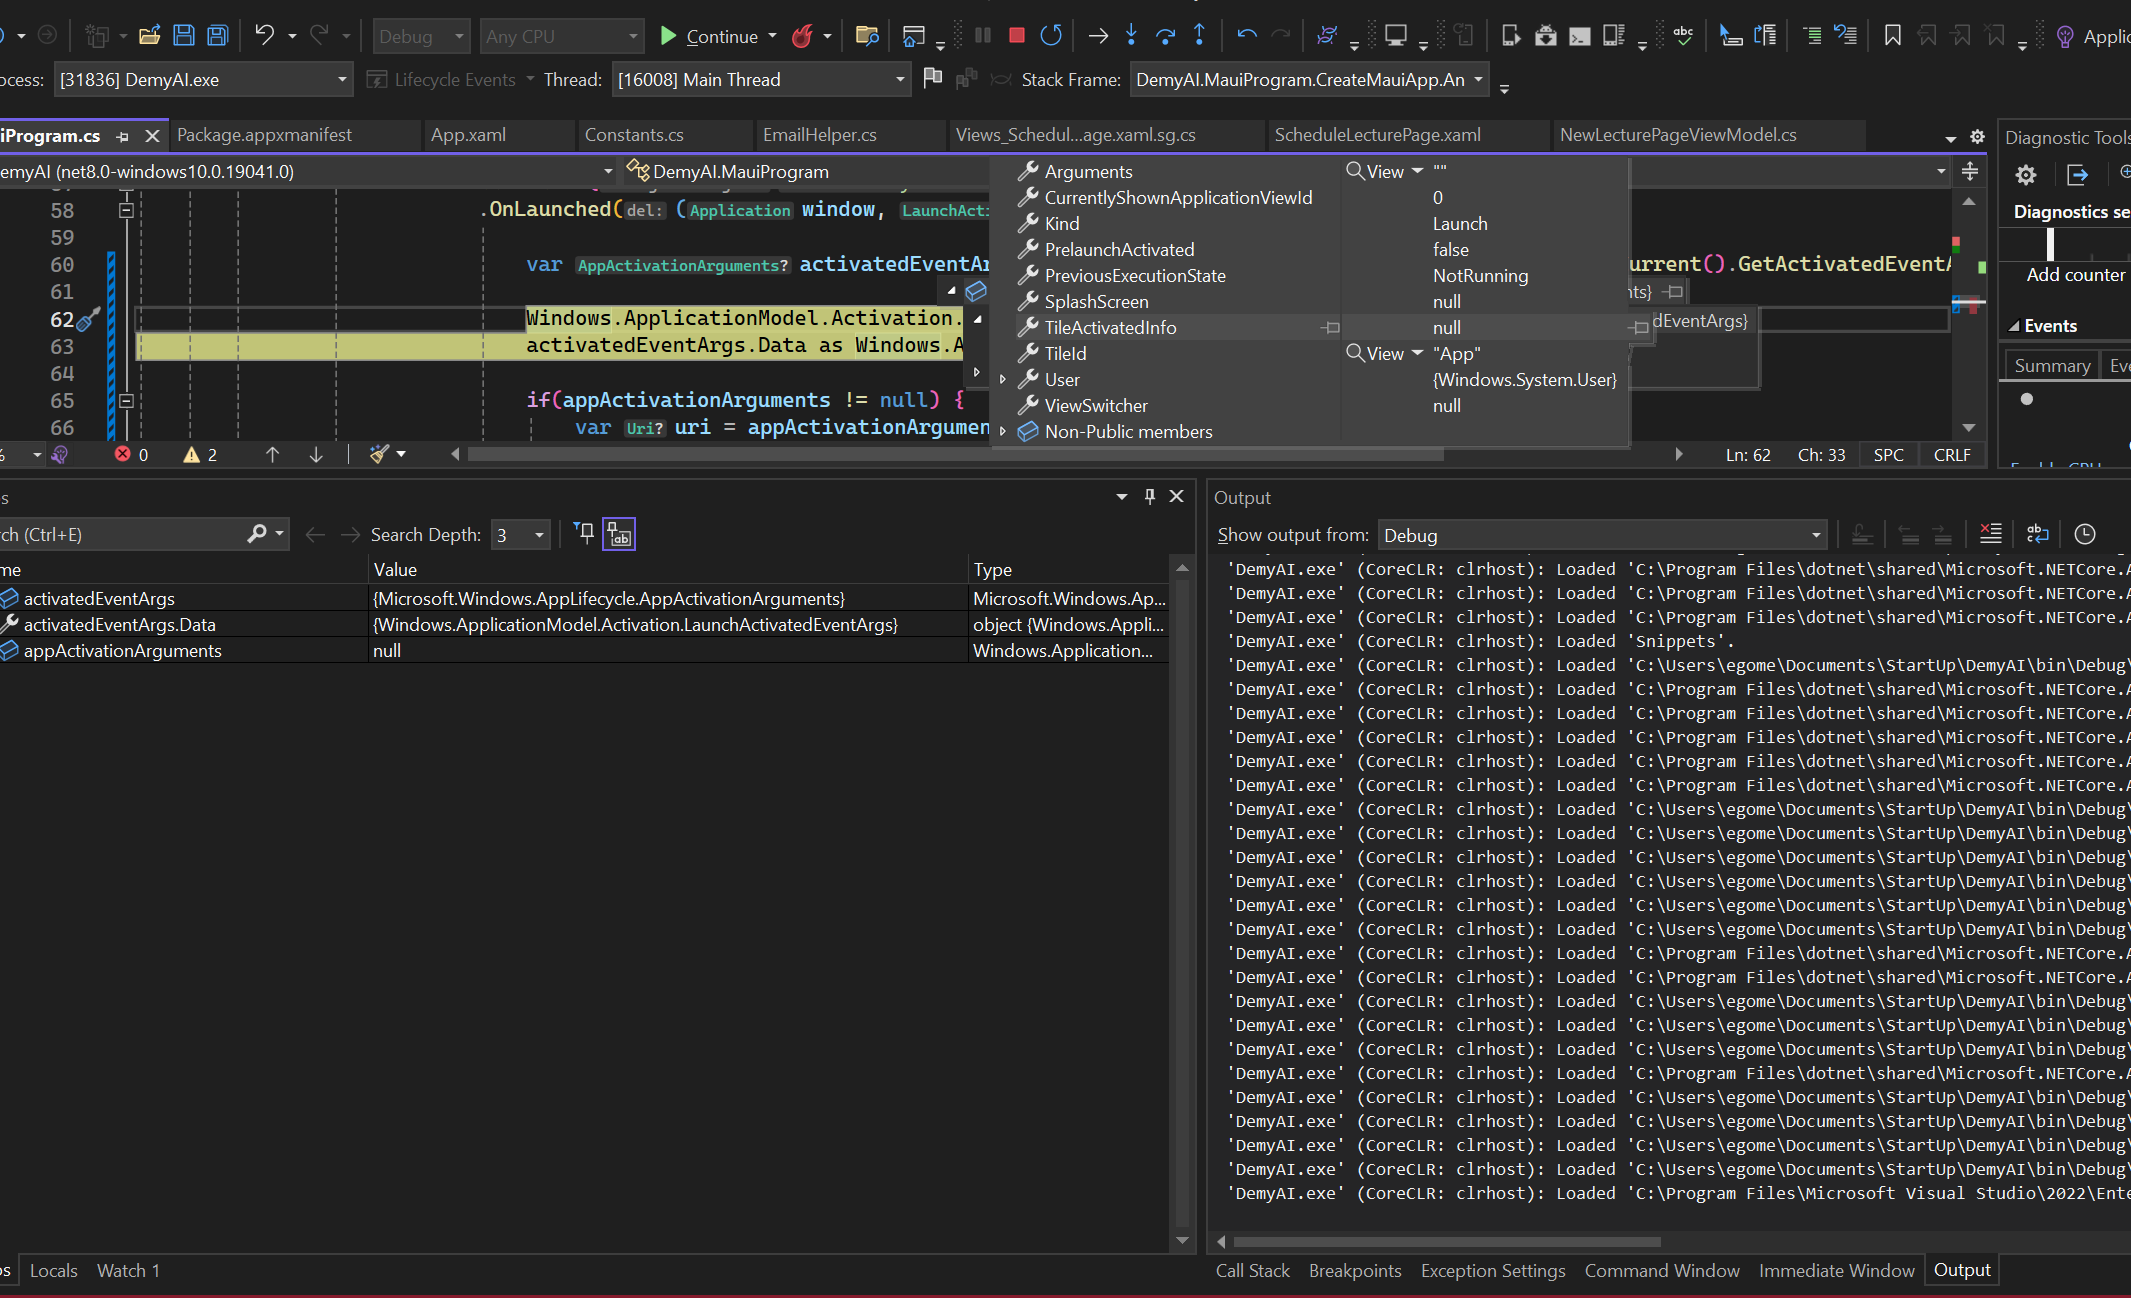Click the Step Out arrow icon
Screen dimensions: 2131x1298
click(1199, 36)
